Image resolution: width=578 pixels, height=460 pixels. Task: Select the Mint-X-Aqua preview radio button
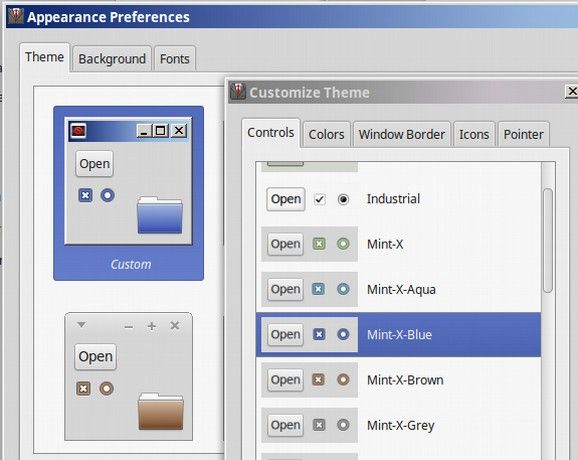click(343, 289)
